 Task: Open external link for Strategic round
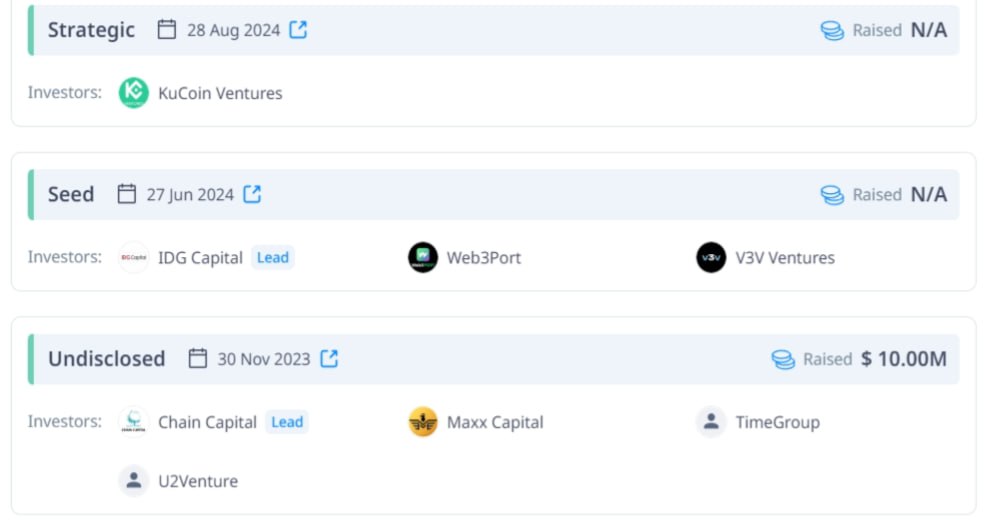298,29
